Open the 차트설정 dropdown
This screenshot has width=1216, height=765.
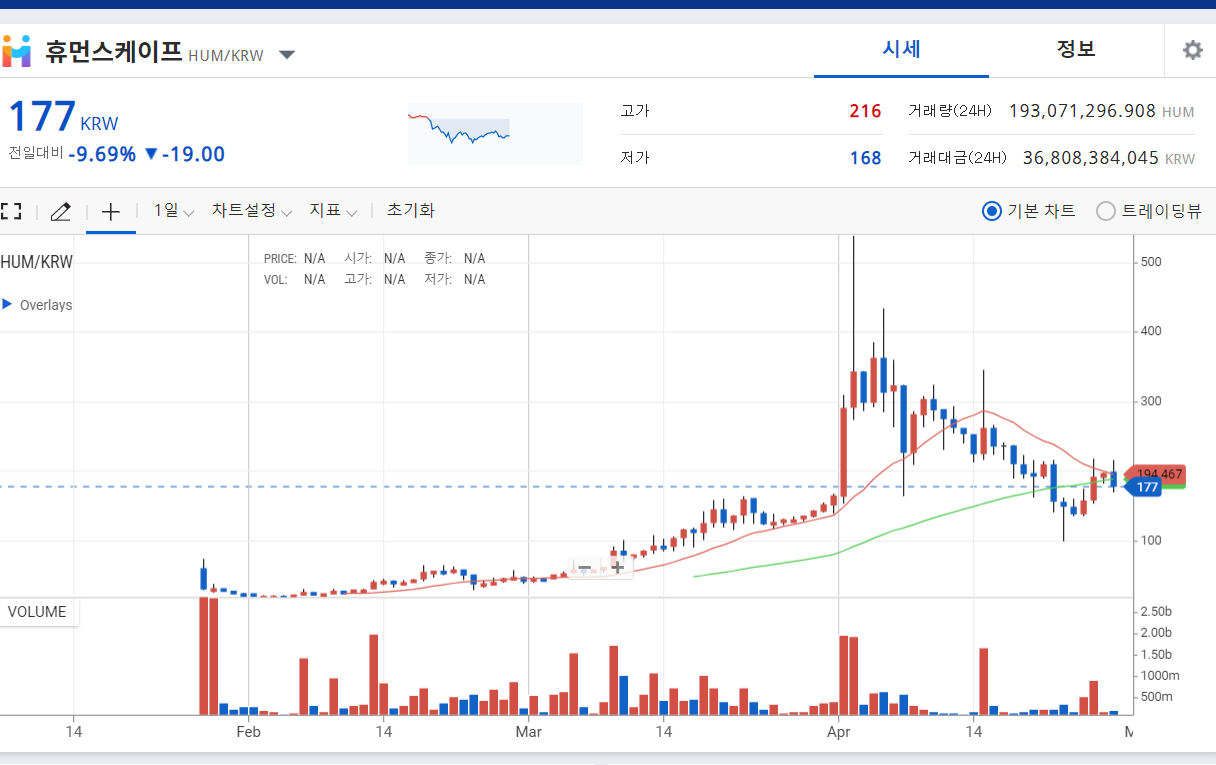click(x=252, y=211)
